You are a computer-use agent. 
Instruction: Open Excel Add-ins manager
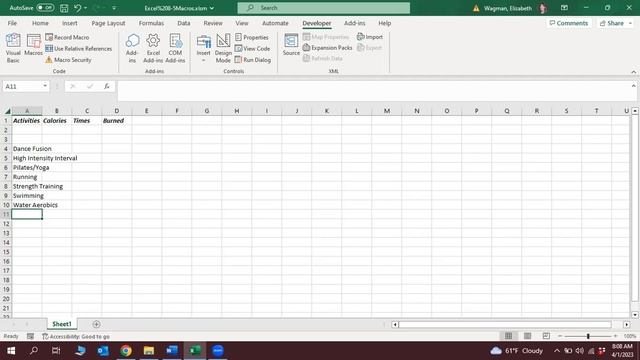point(153,48)
